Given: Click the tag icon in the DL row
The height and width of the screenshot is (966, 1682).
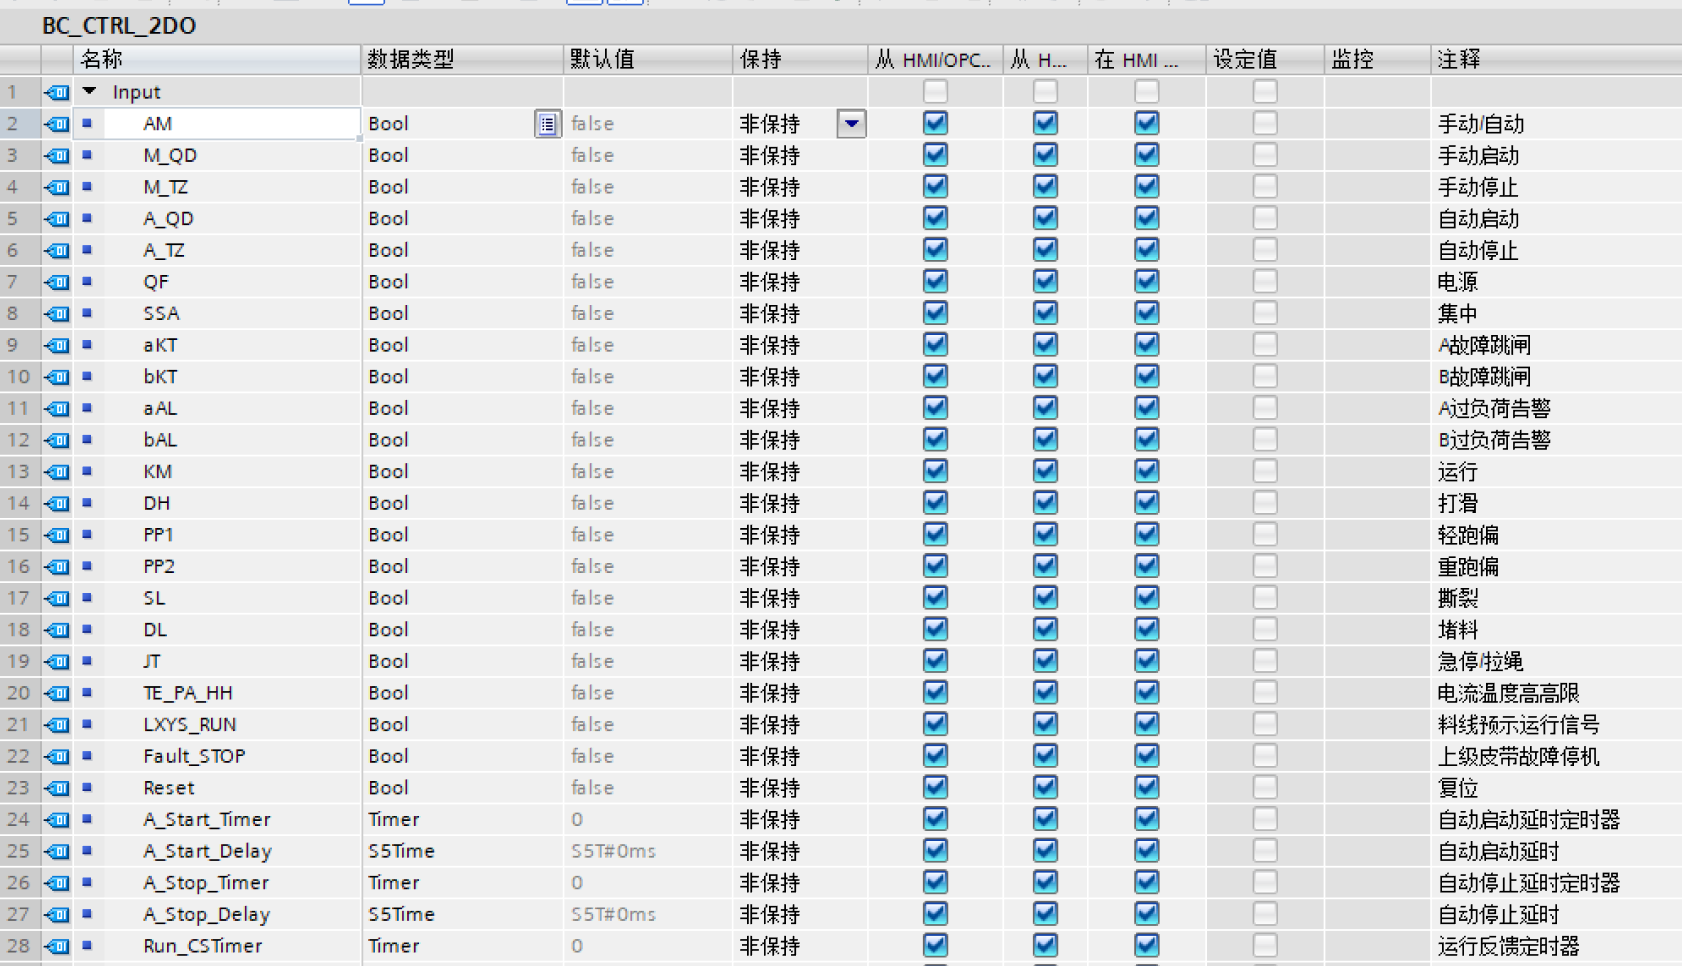Looking at the screenshot, I should 57,630.
